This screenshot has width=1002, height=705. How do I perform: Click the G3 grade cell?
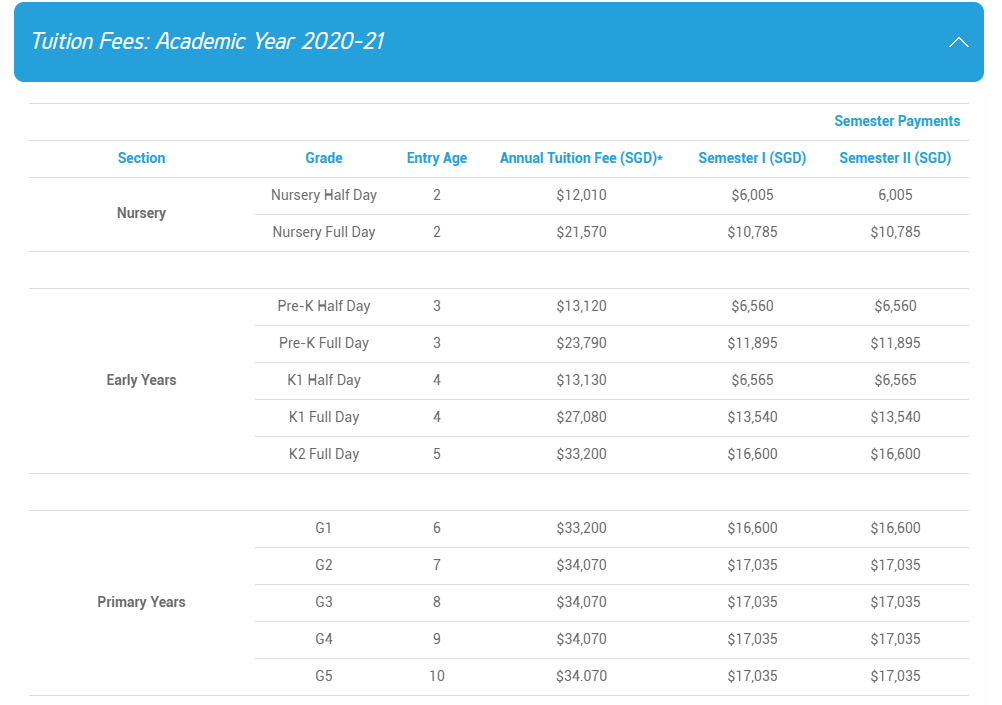(324, 602)
